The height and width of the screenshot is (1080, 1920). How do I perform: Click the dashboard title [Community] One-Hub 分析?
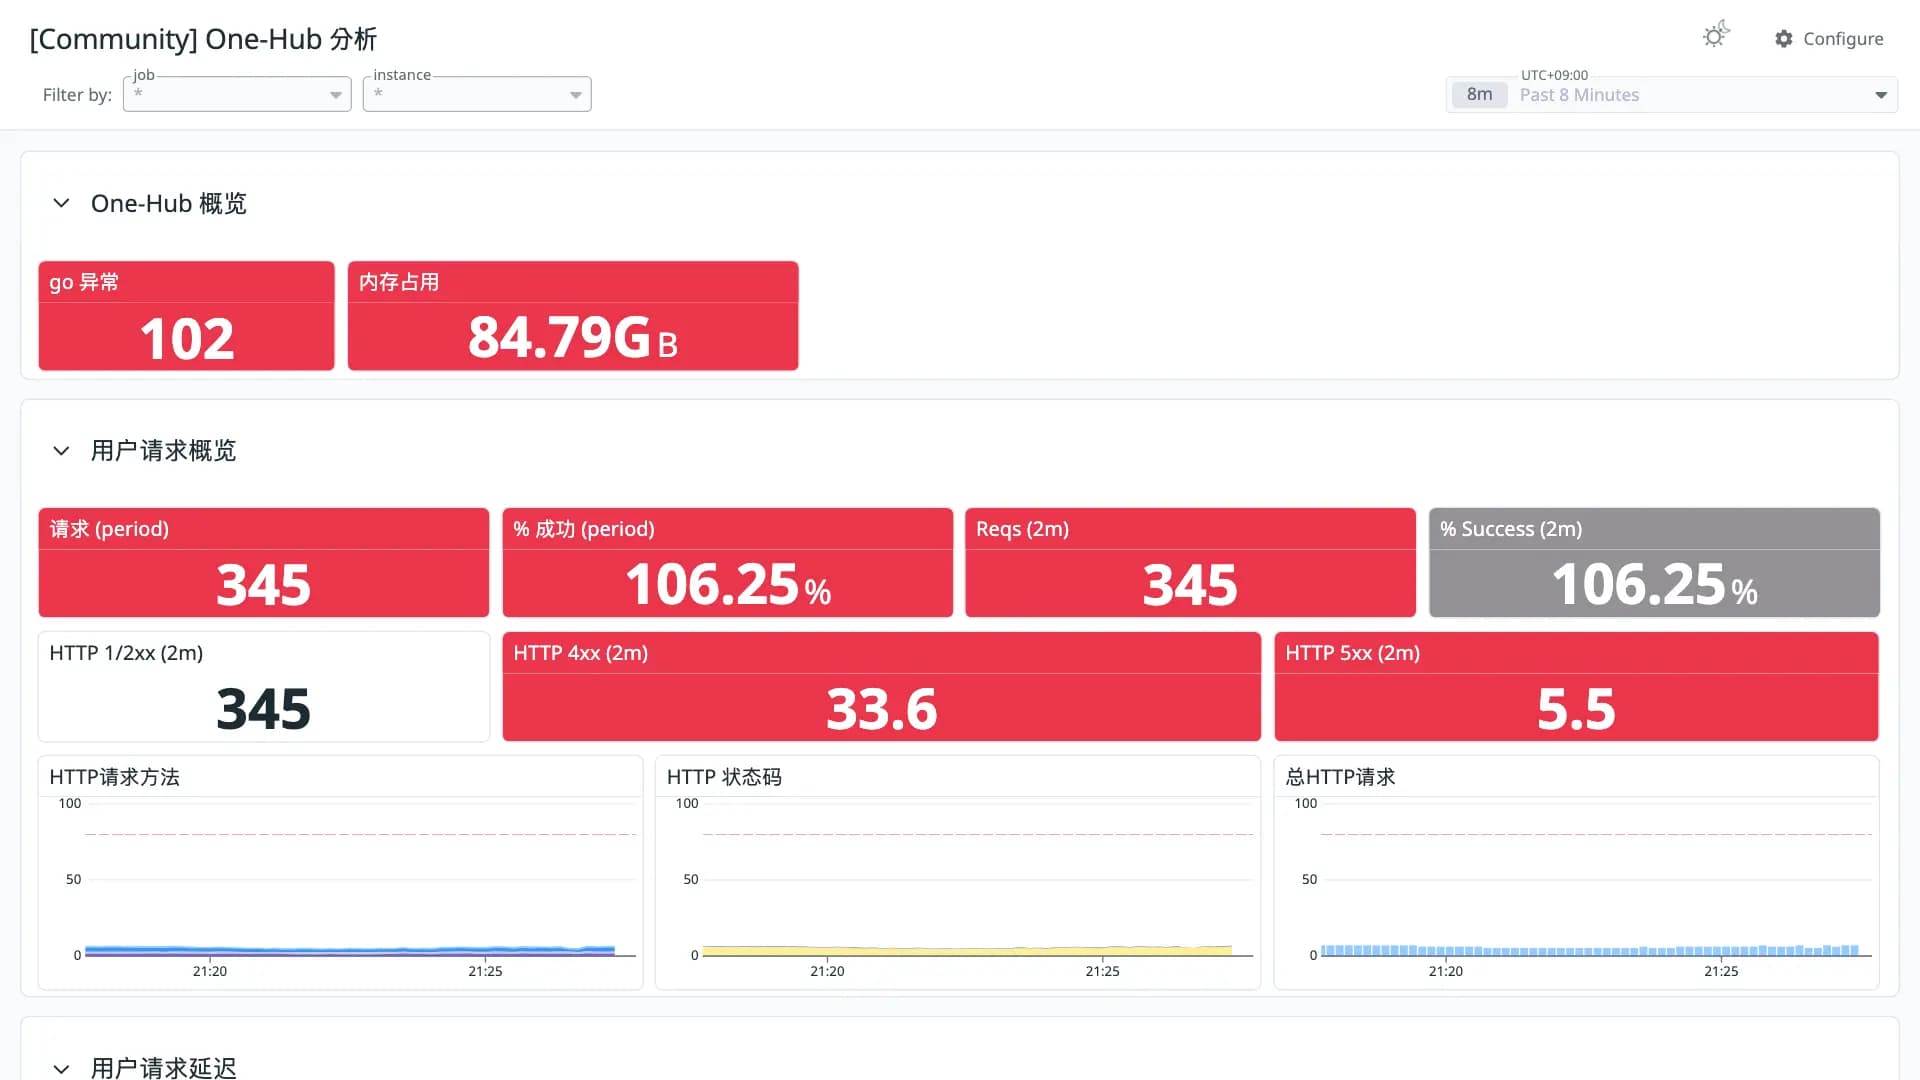tap(203, 39)
